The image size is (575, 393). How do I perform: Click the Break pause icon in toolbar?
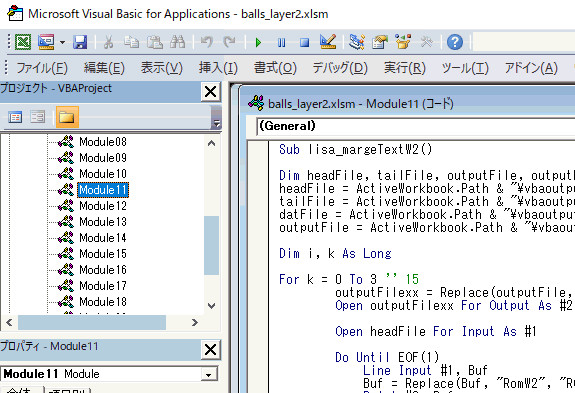coord(281,43)
